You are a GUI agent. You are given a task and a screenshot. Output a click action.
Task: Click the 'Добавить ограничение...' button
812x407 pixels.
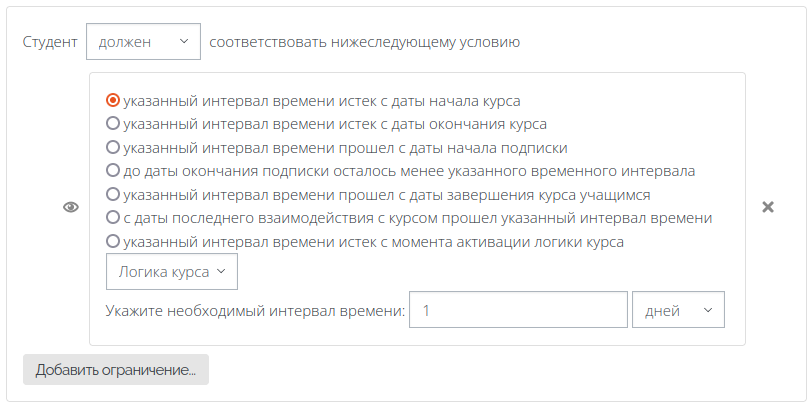pos(116,370)
